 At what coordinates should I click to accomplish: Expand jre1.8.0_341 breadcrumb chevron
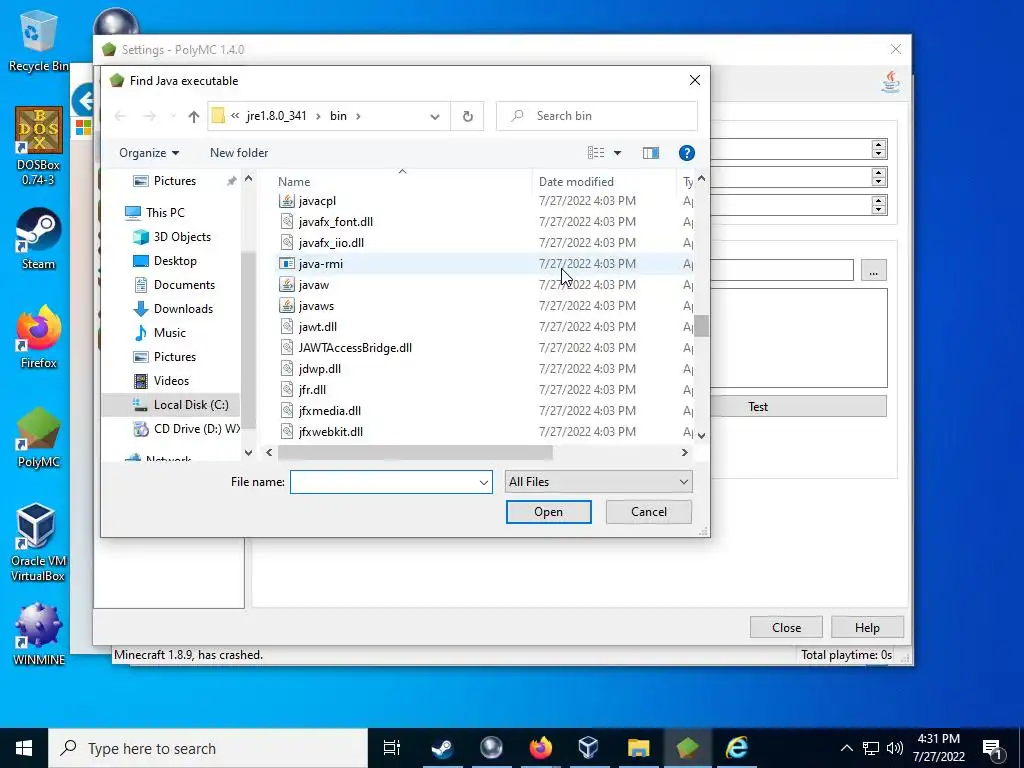[x=318, y=116]
